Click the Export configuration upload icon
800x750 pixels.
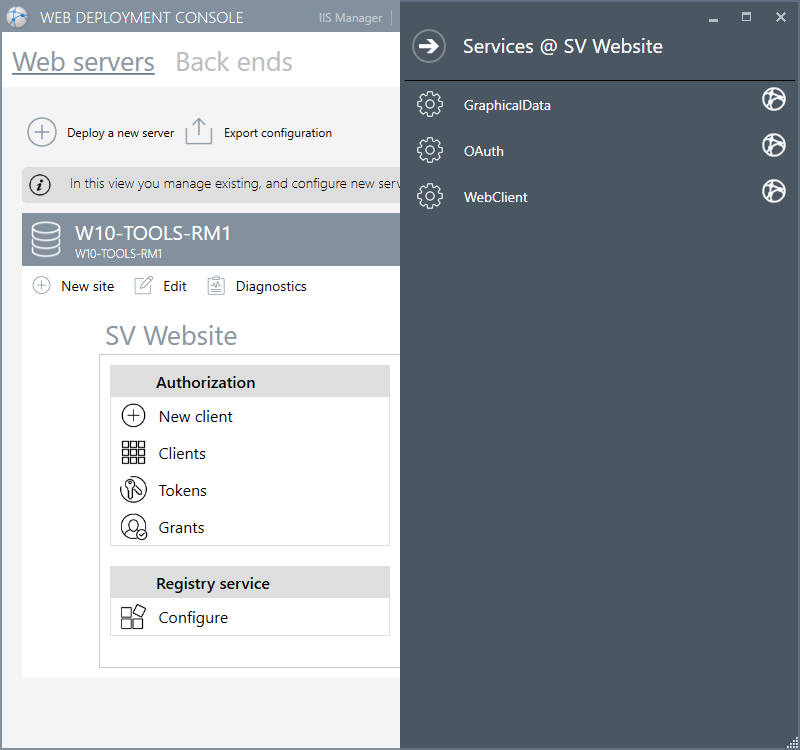[x=199, y=132]
